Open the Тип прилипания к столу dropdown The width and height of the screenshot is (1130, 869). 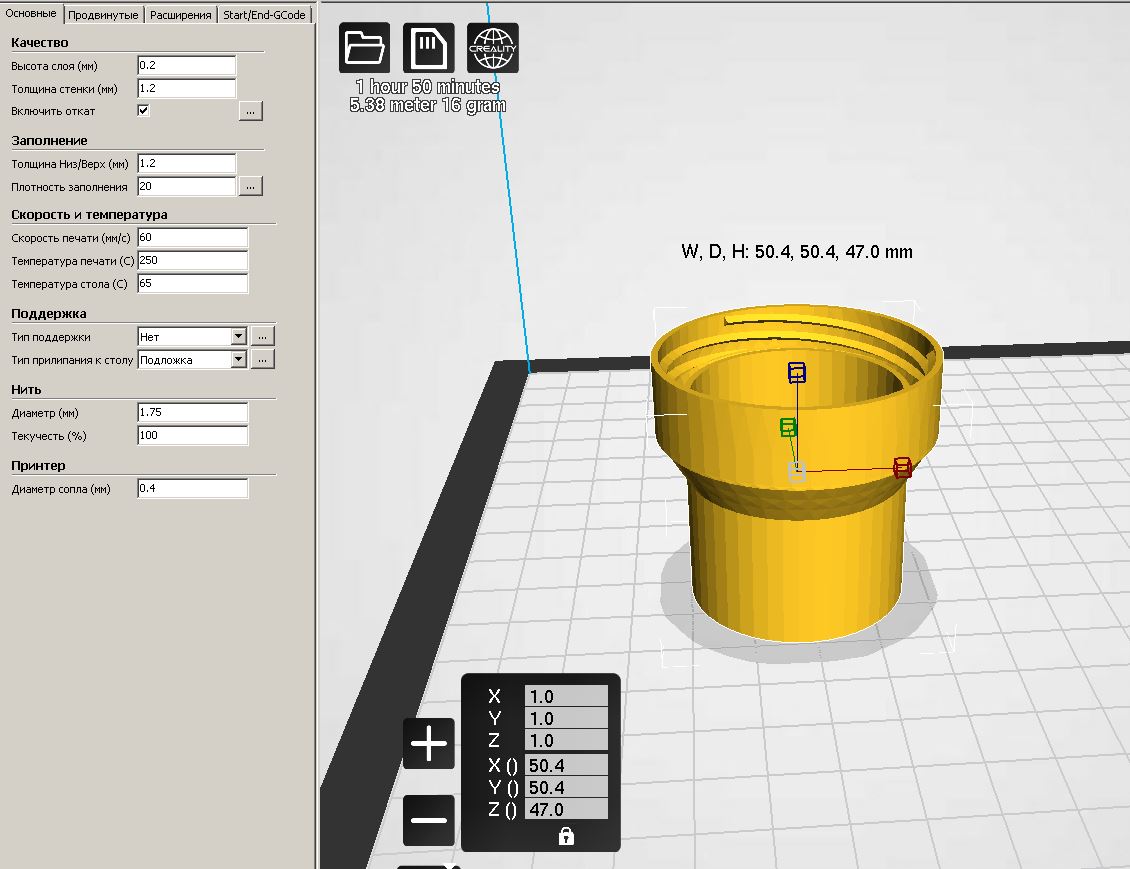192,360
